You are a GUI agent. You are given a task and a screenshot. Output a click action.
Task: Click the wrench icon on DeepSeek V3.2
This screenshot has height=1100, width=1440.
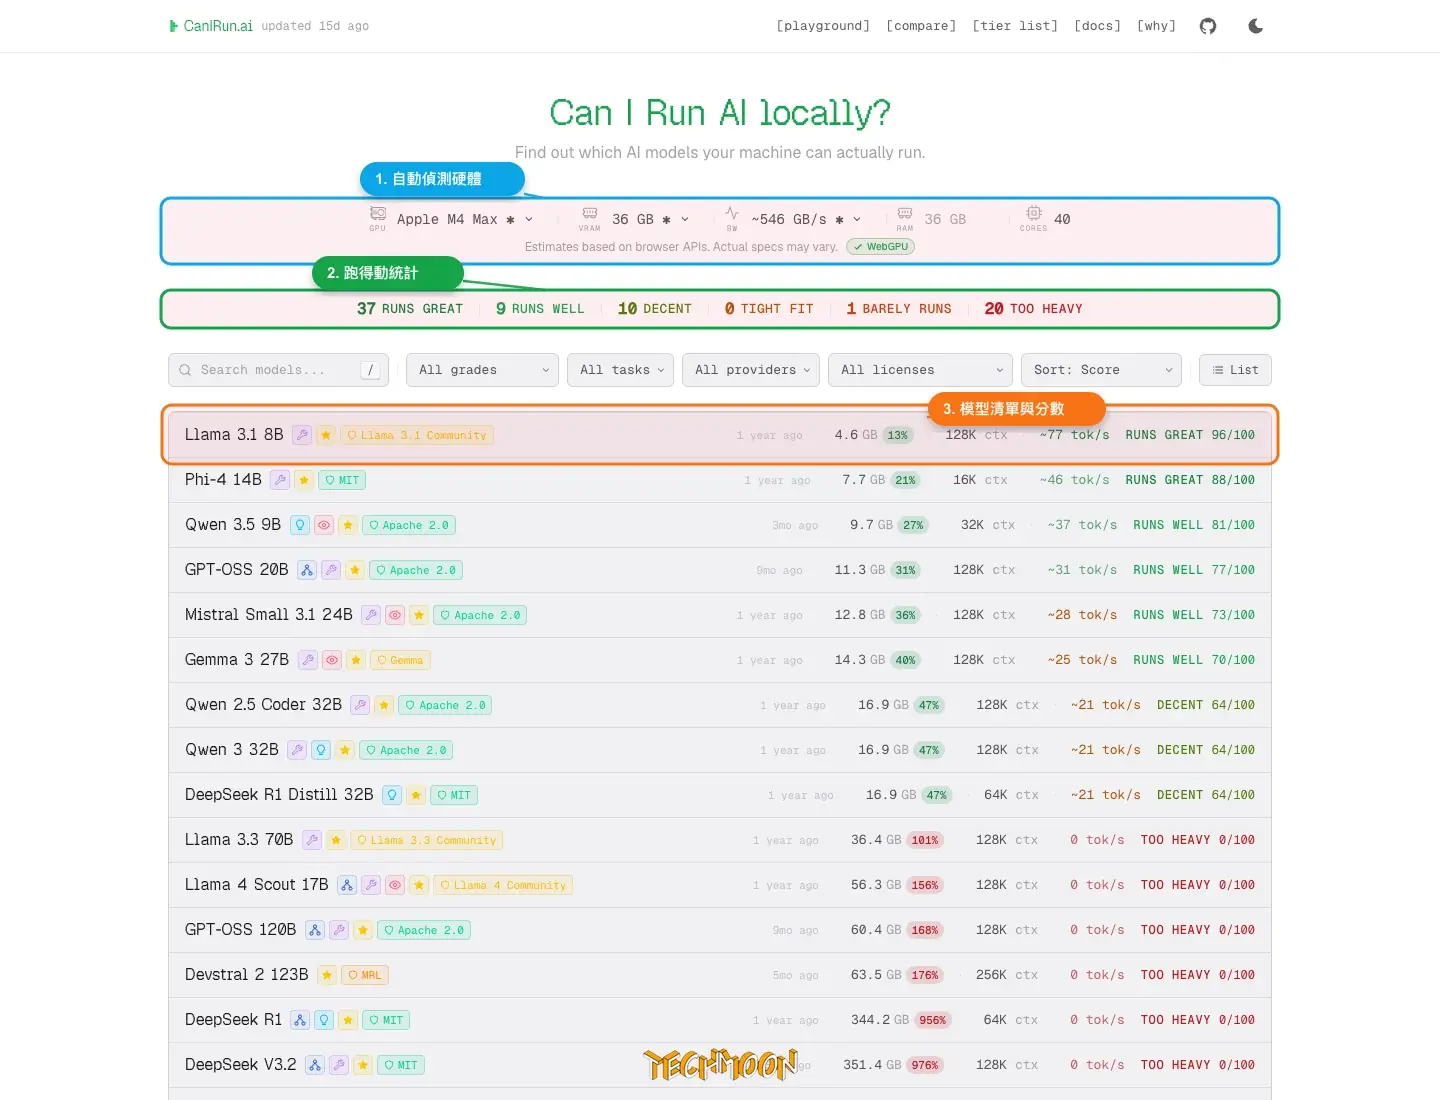[339, 1065]
